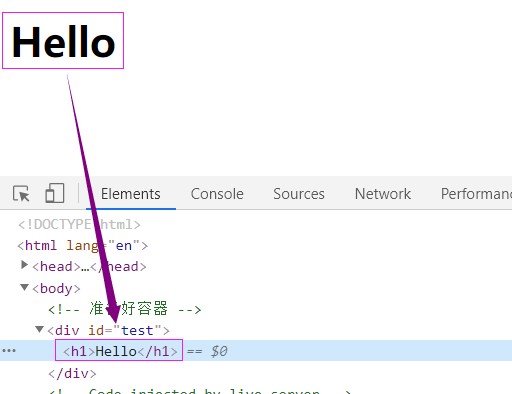This screenshot has width=512, height=394.
Task: Open the Sources tab
Action: [299, 194]
